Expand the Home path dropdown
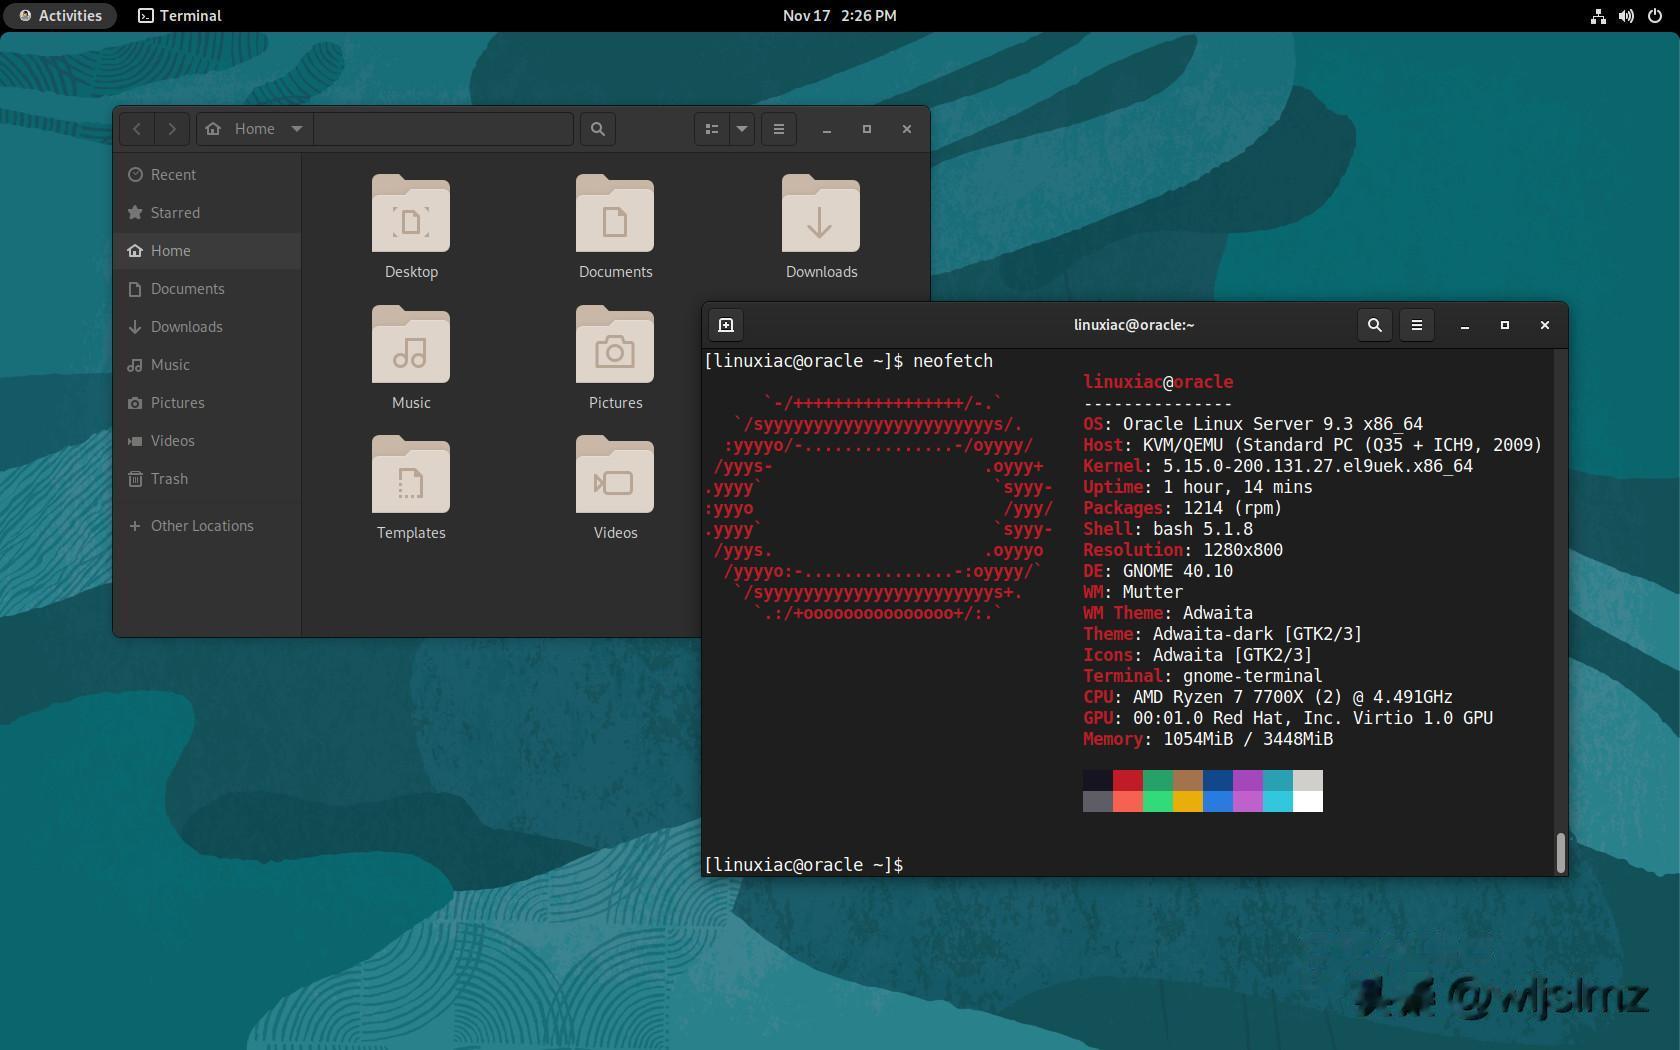Screen dimensions: 1680x1050 point(296,129)
